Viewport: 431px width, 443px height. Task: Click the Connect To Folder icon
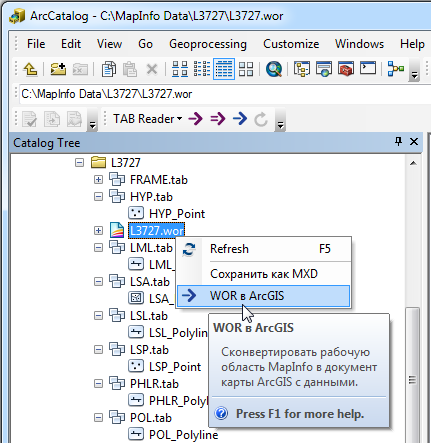click(58, 69)
